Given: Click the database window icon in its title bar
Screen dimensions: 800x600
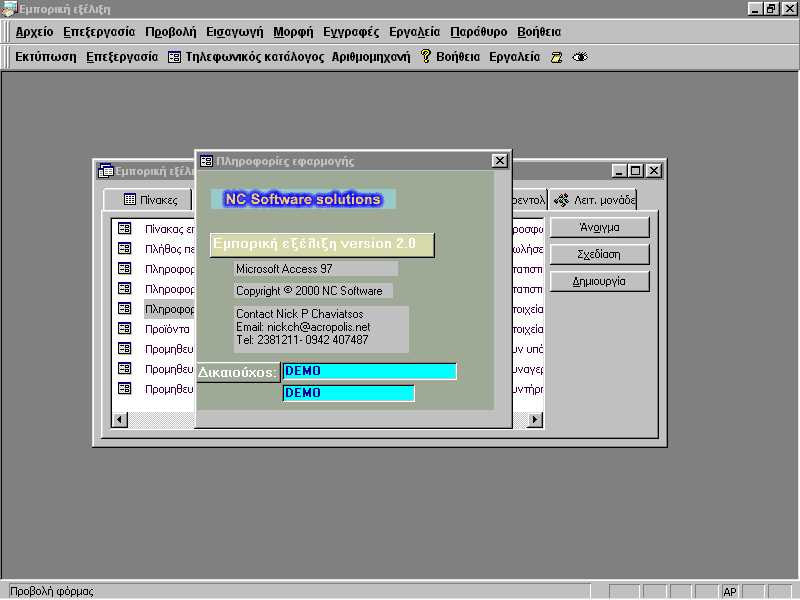Looking at the screenshot, I should [106, 170].
